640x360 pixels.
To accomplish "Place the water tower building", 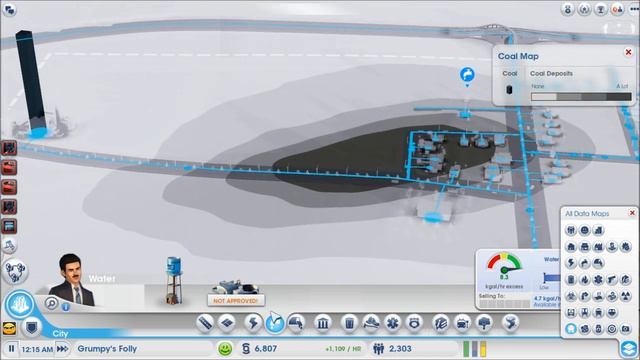I will (x=174, y=281).
